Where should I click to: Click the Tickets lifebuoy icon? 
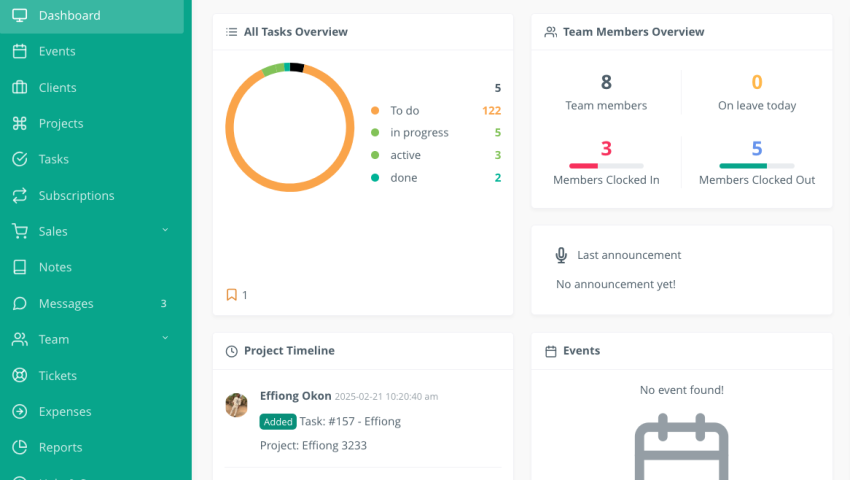[x=19, y=376]
